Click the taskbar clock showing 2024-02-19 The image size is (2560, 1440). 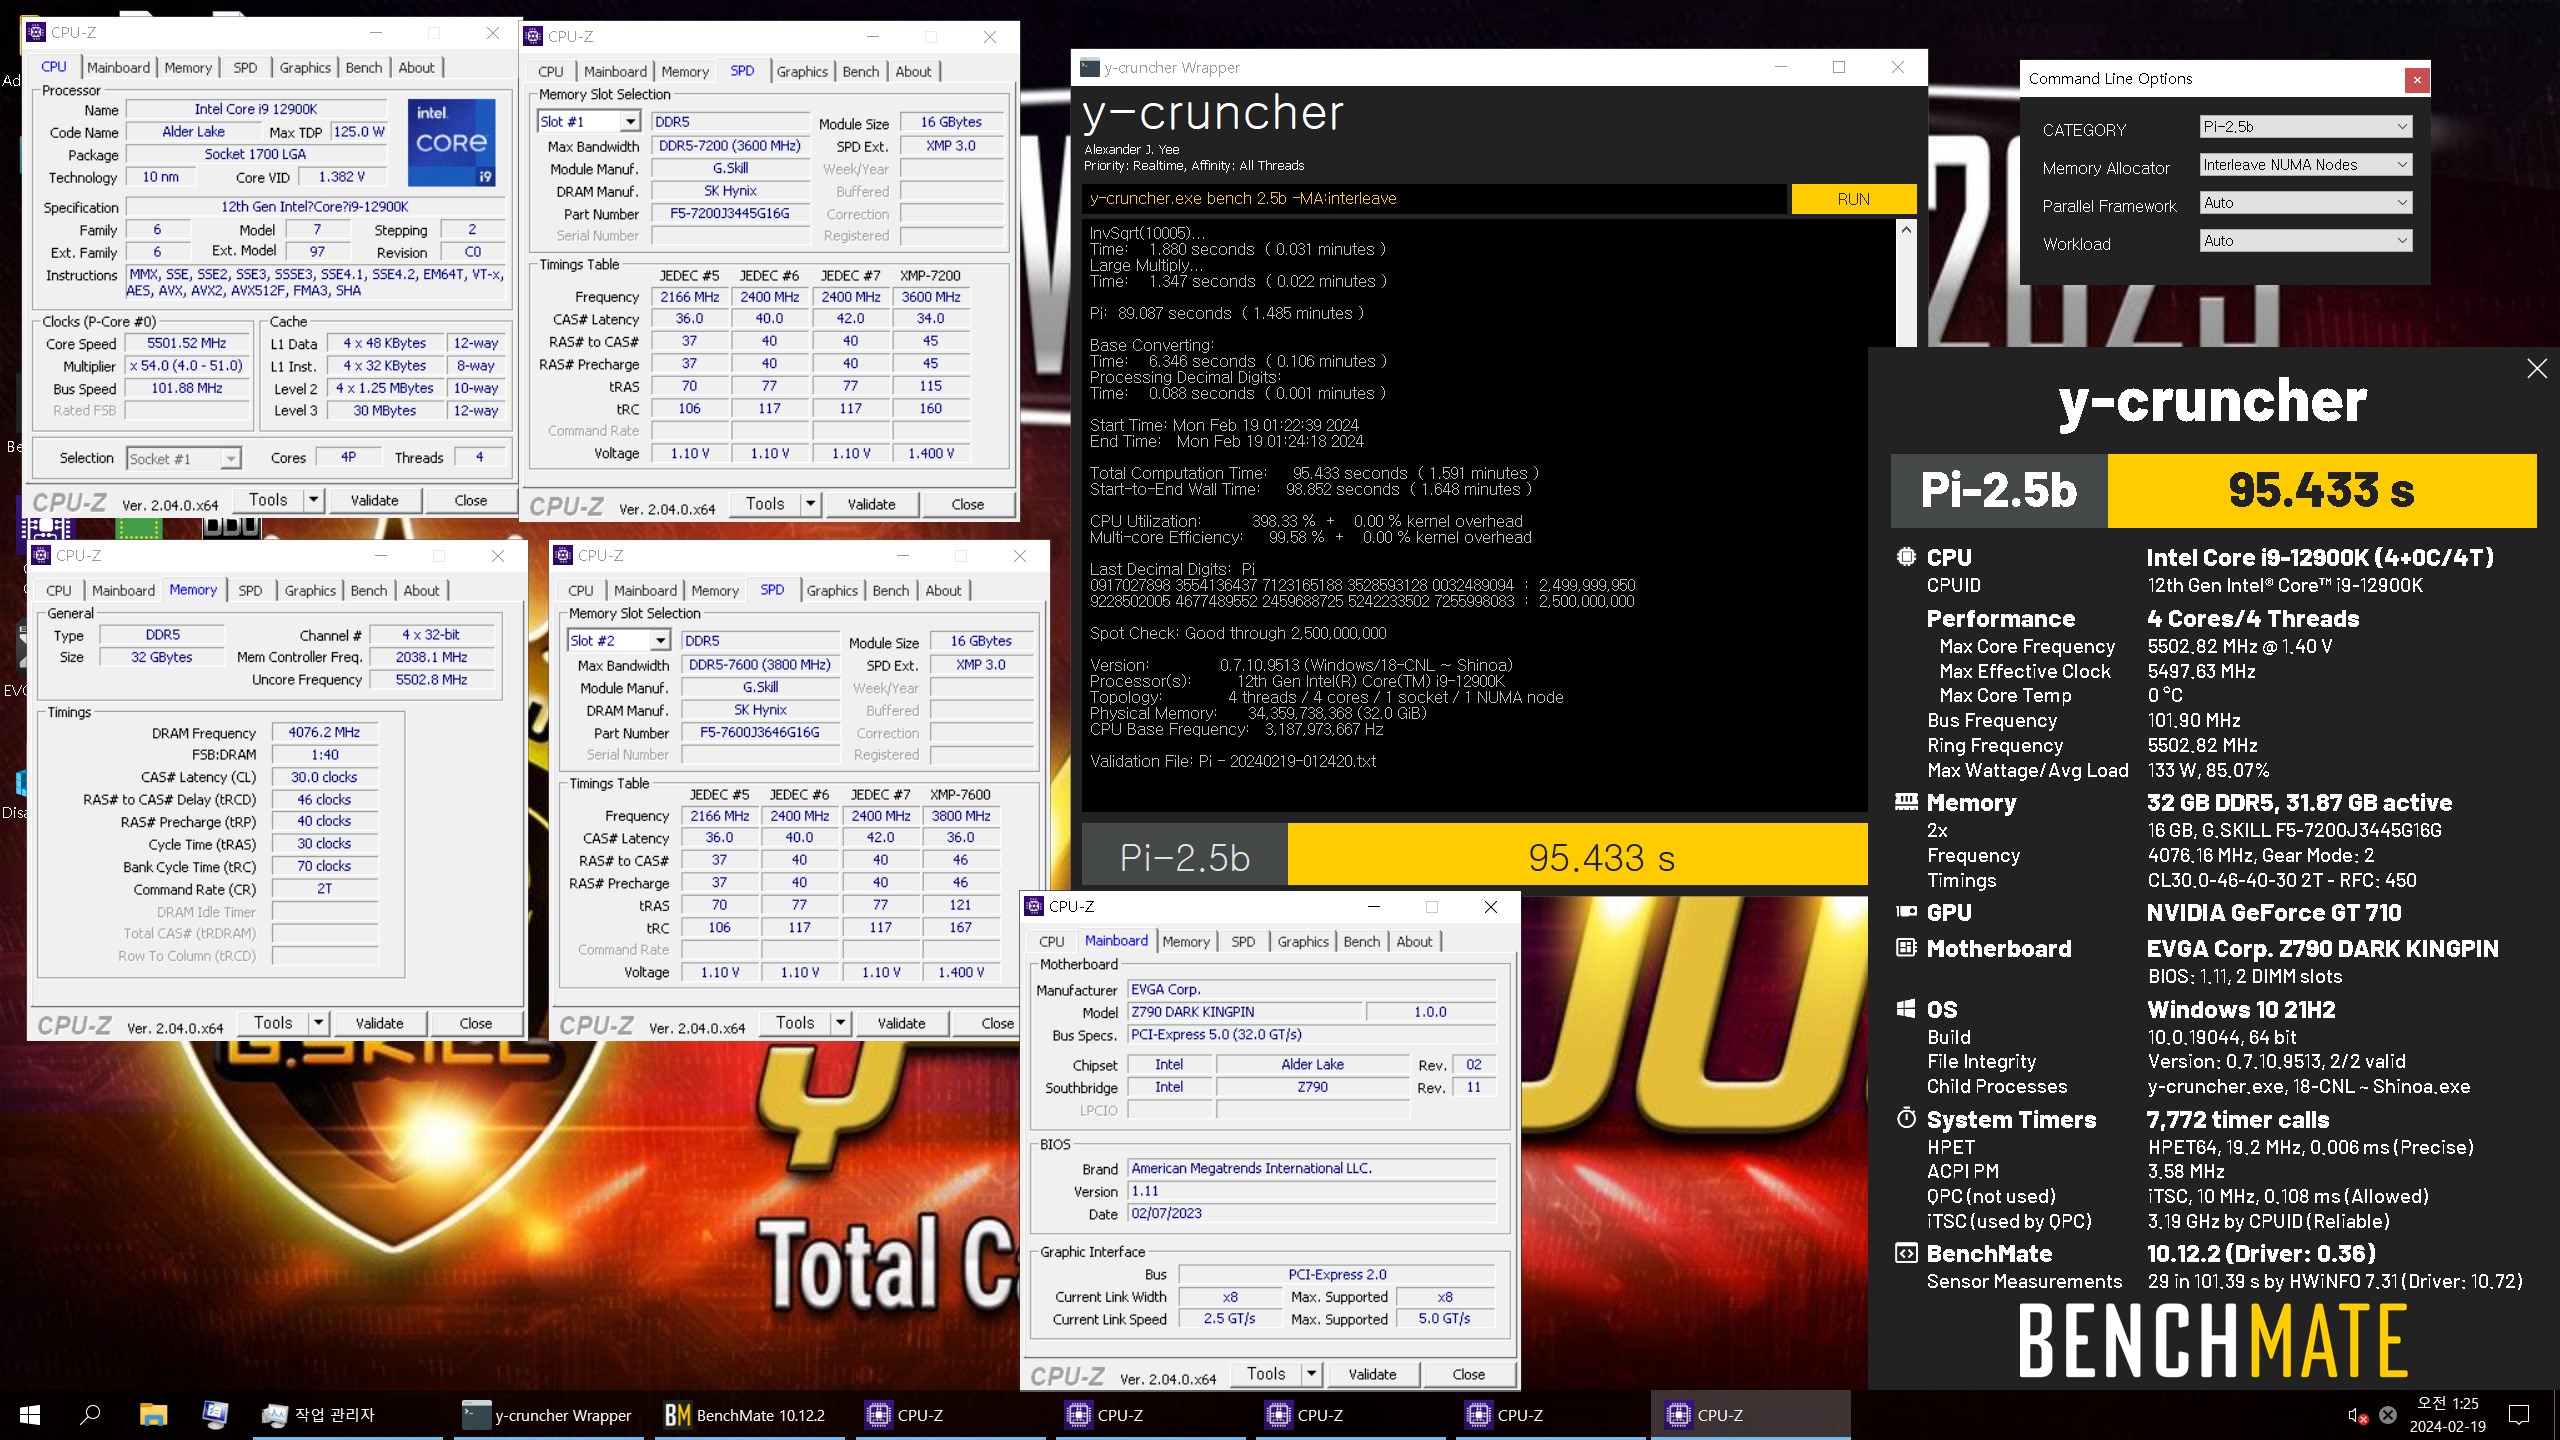point(2447,1415)
